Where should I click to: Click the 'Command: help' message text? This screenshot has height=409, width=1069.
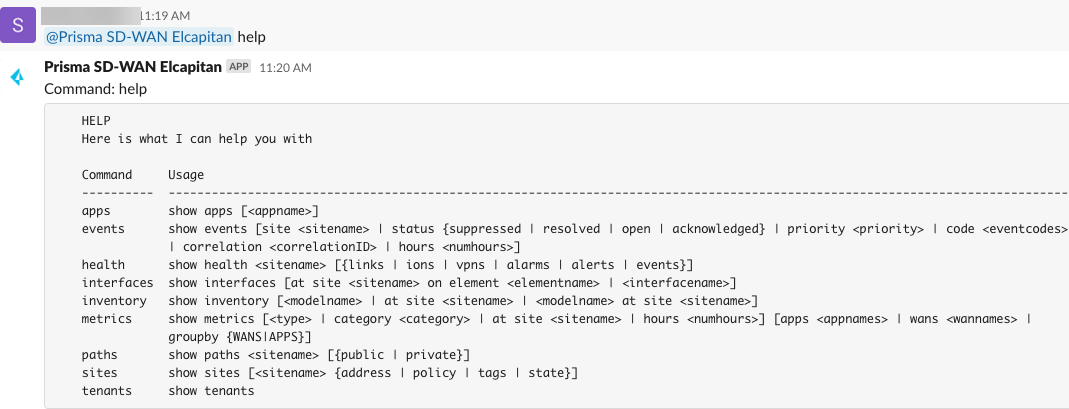tap(96, 89)
